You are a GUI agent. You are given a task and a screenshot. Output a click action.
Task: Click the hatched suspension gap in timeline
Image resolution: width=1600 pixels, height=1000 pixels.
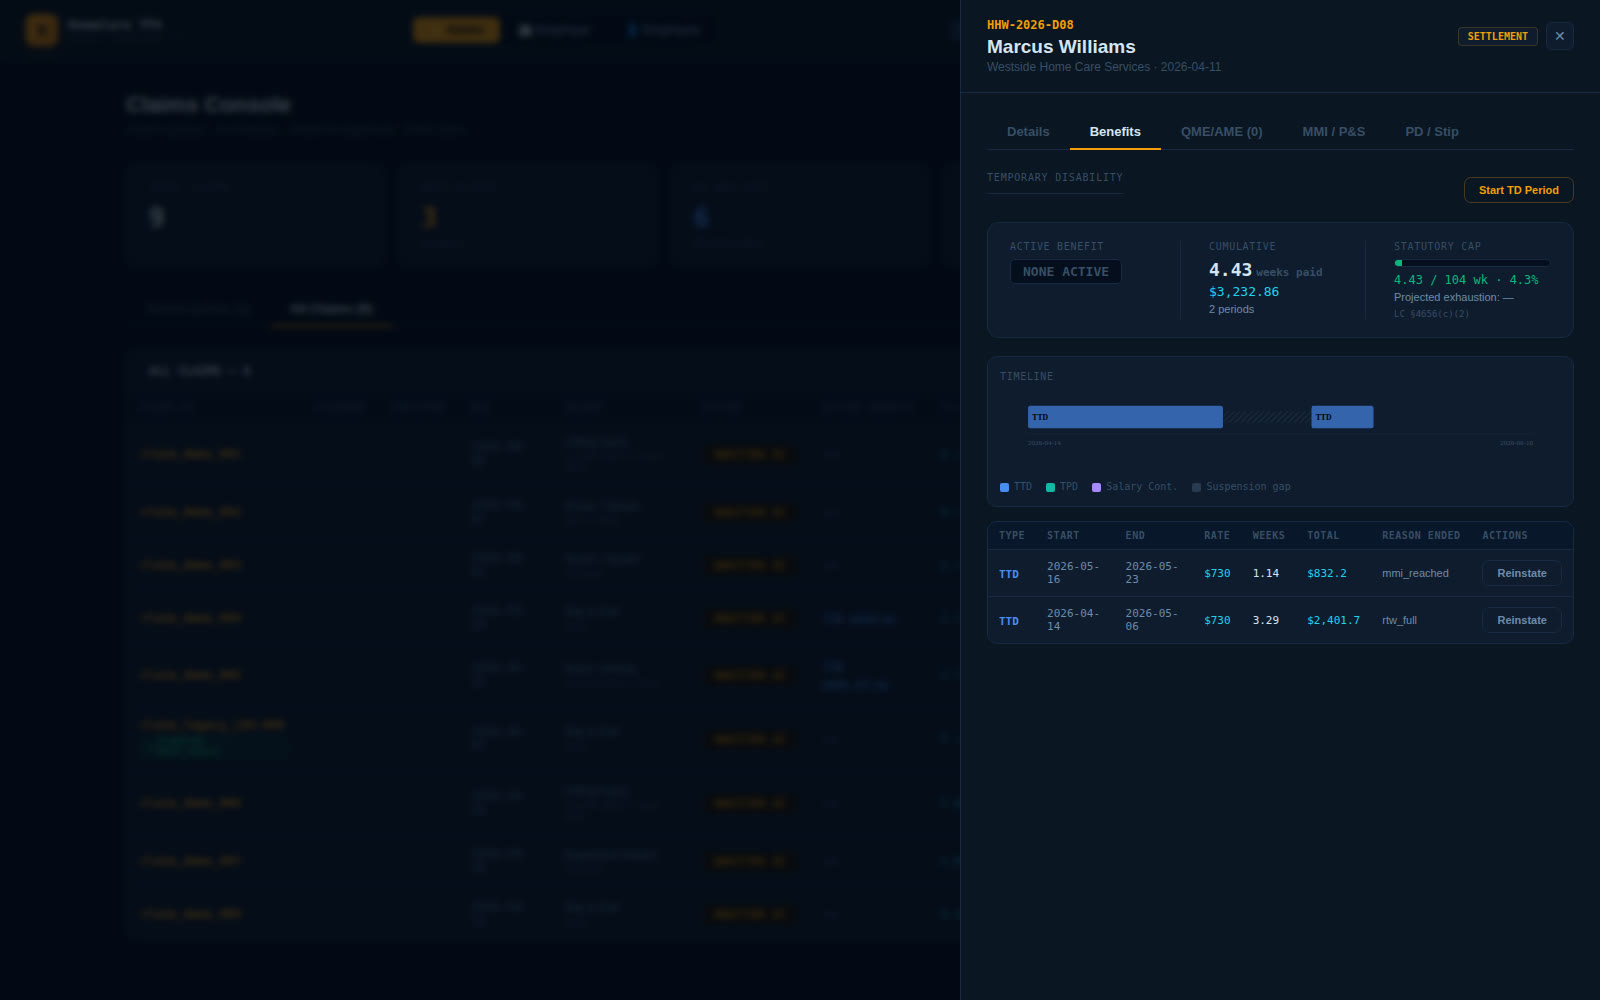pyautogui.click(x=1266, y=417)
